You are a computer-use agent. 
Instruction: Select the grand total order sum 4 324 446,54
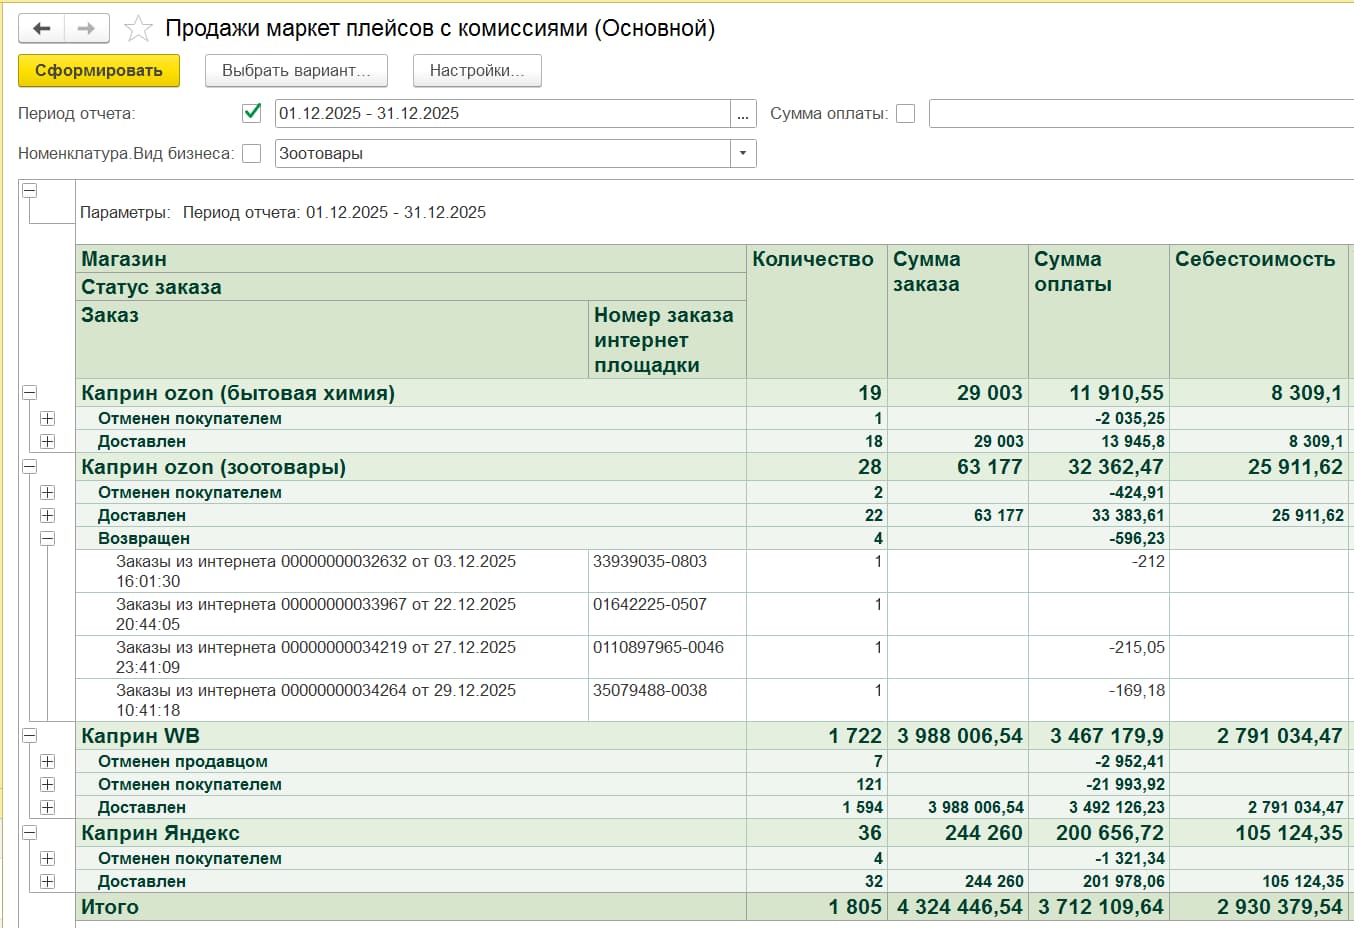tap(960, 907)
